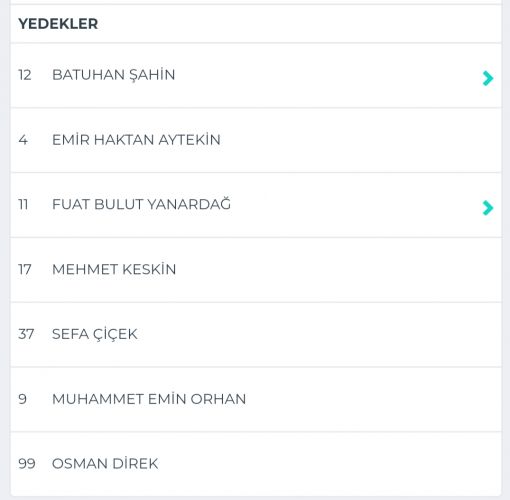This screenshot has height=500, width=510.
Task: Select player name MEHMET KESKİN
Action: click(114, 269)
